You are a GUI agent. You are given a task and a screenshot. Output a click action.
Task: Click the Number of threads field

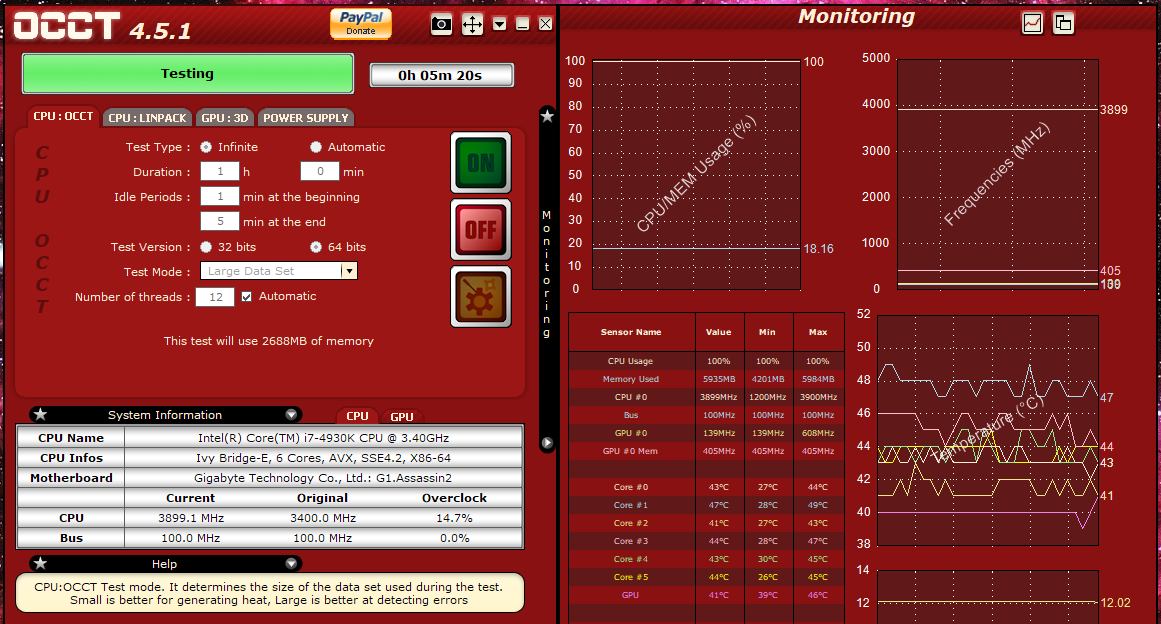215,297
